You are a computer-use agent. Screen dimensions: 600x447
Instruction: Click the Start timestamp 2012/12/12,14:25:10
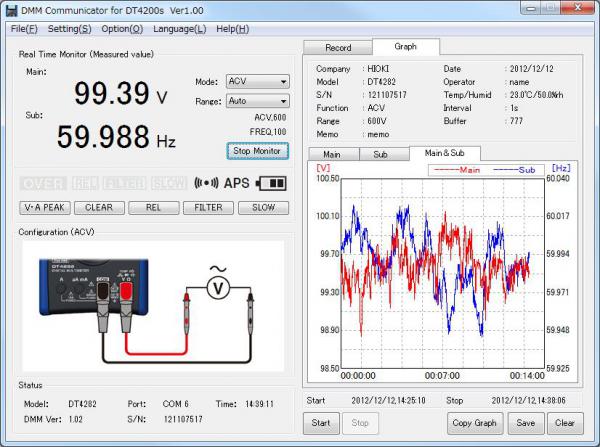[388, 401]
